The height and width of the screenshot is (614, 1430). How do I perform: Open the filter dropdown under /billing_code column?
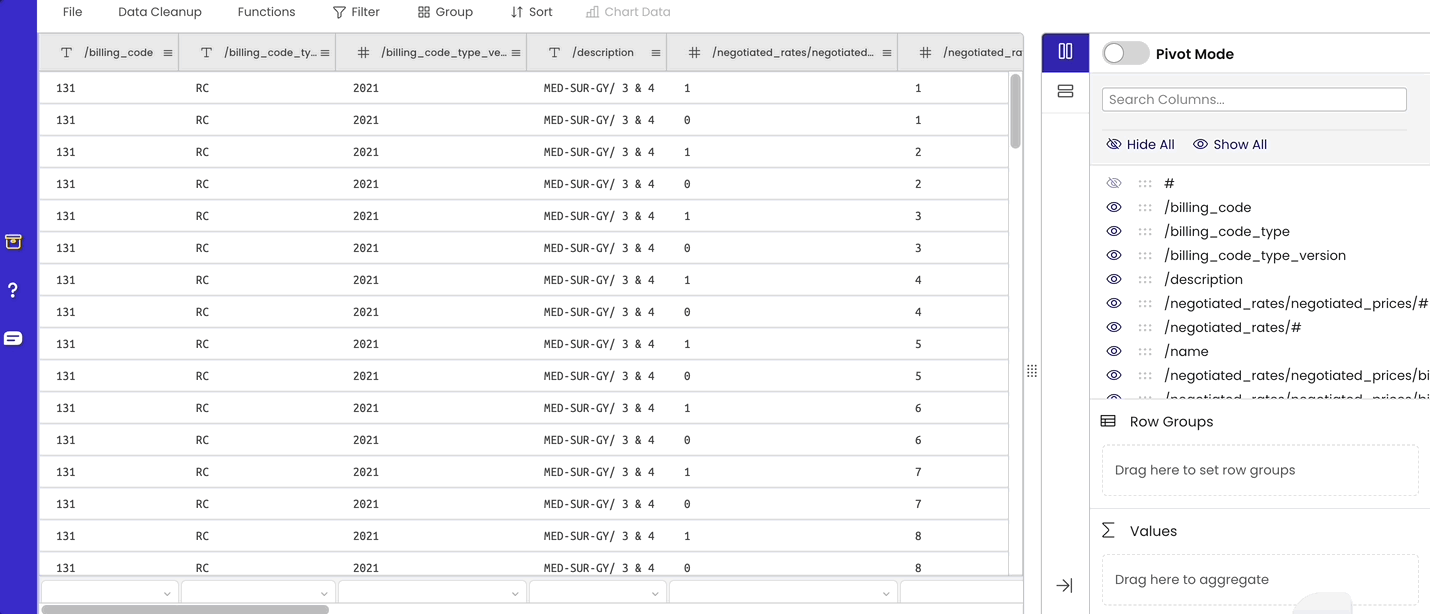coord(109,591)
